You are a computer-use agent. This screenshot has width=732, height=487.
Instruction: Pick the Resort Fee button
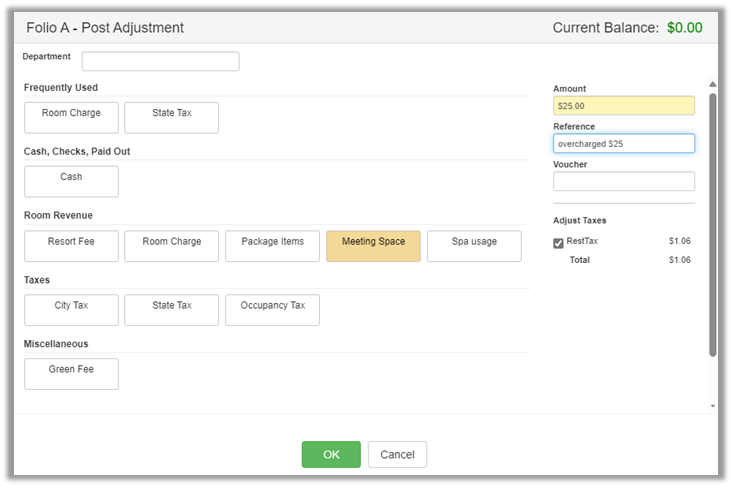(x=71, y=246)
